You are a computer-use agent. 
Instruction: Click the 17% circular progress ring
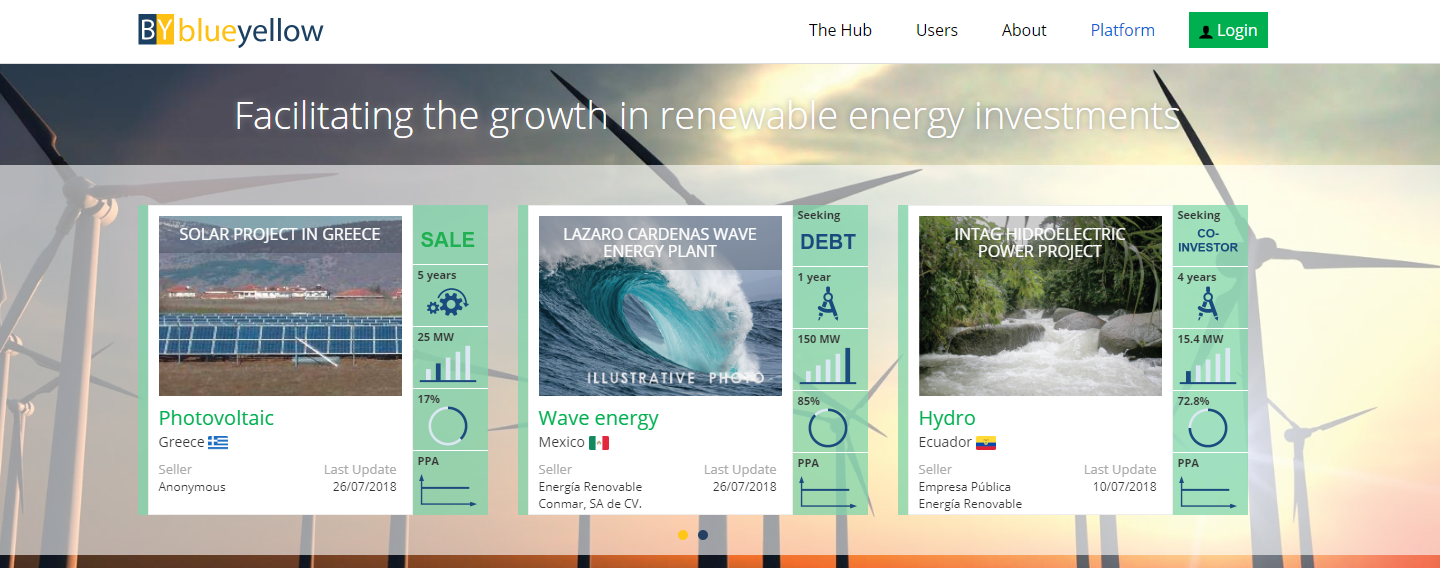pos(448,426)
